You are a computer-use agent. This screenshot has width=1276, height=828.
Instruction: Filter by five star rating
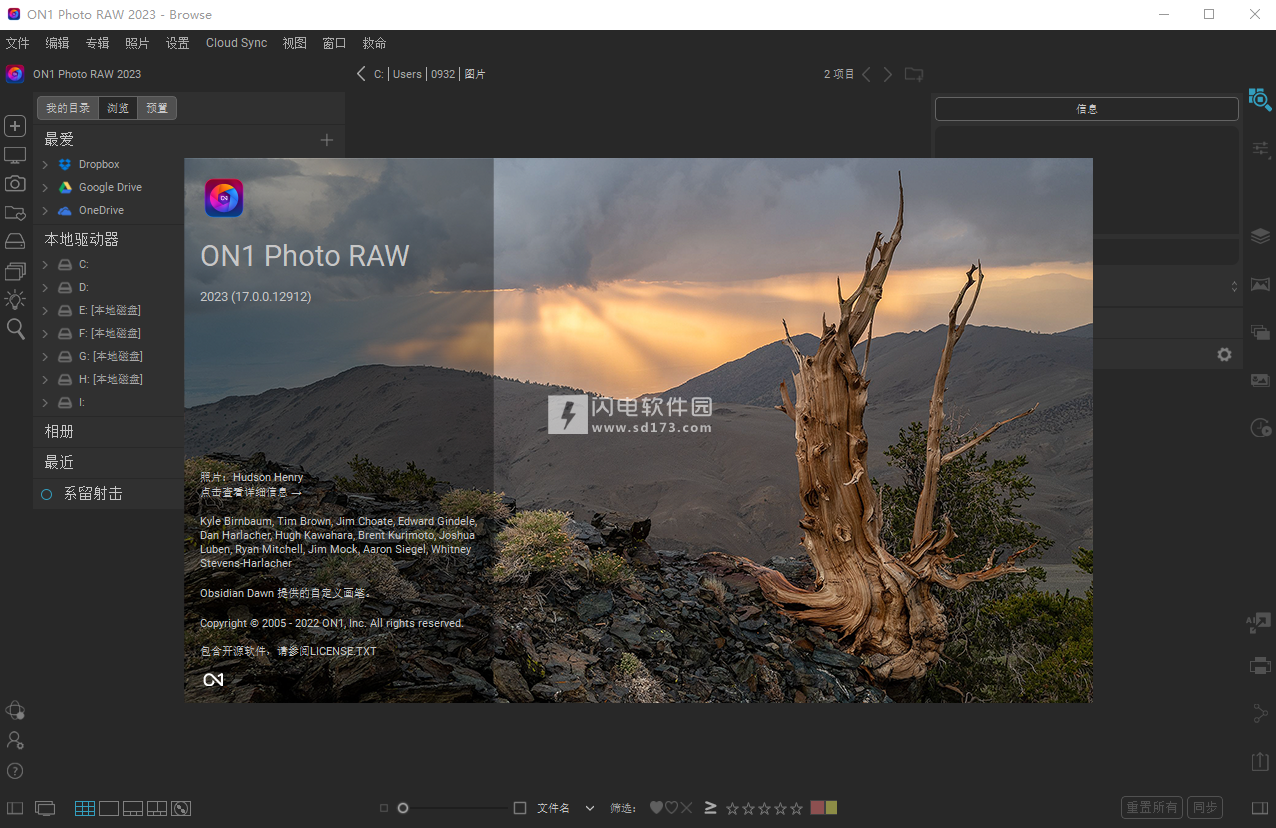[x=797, y=808]
